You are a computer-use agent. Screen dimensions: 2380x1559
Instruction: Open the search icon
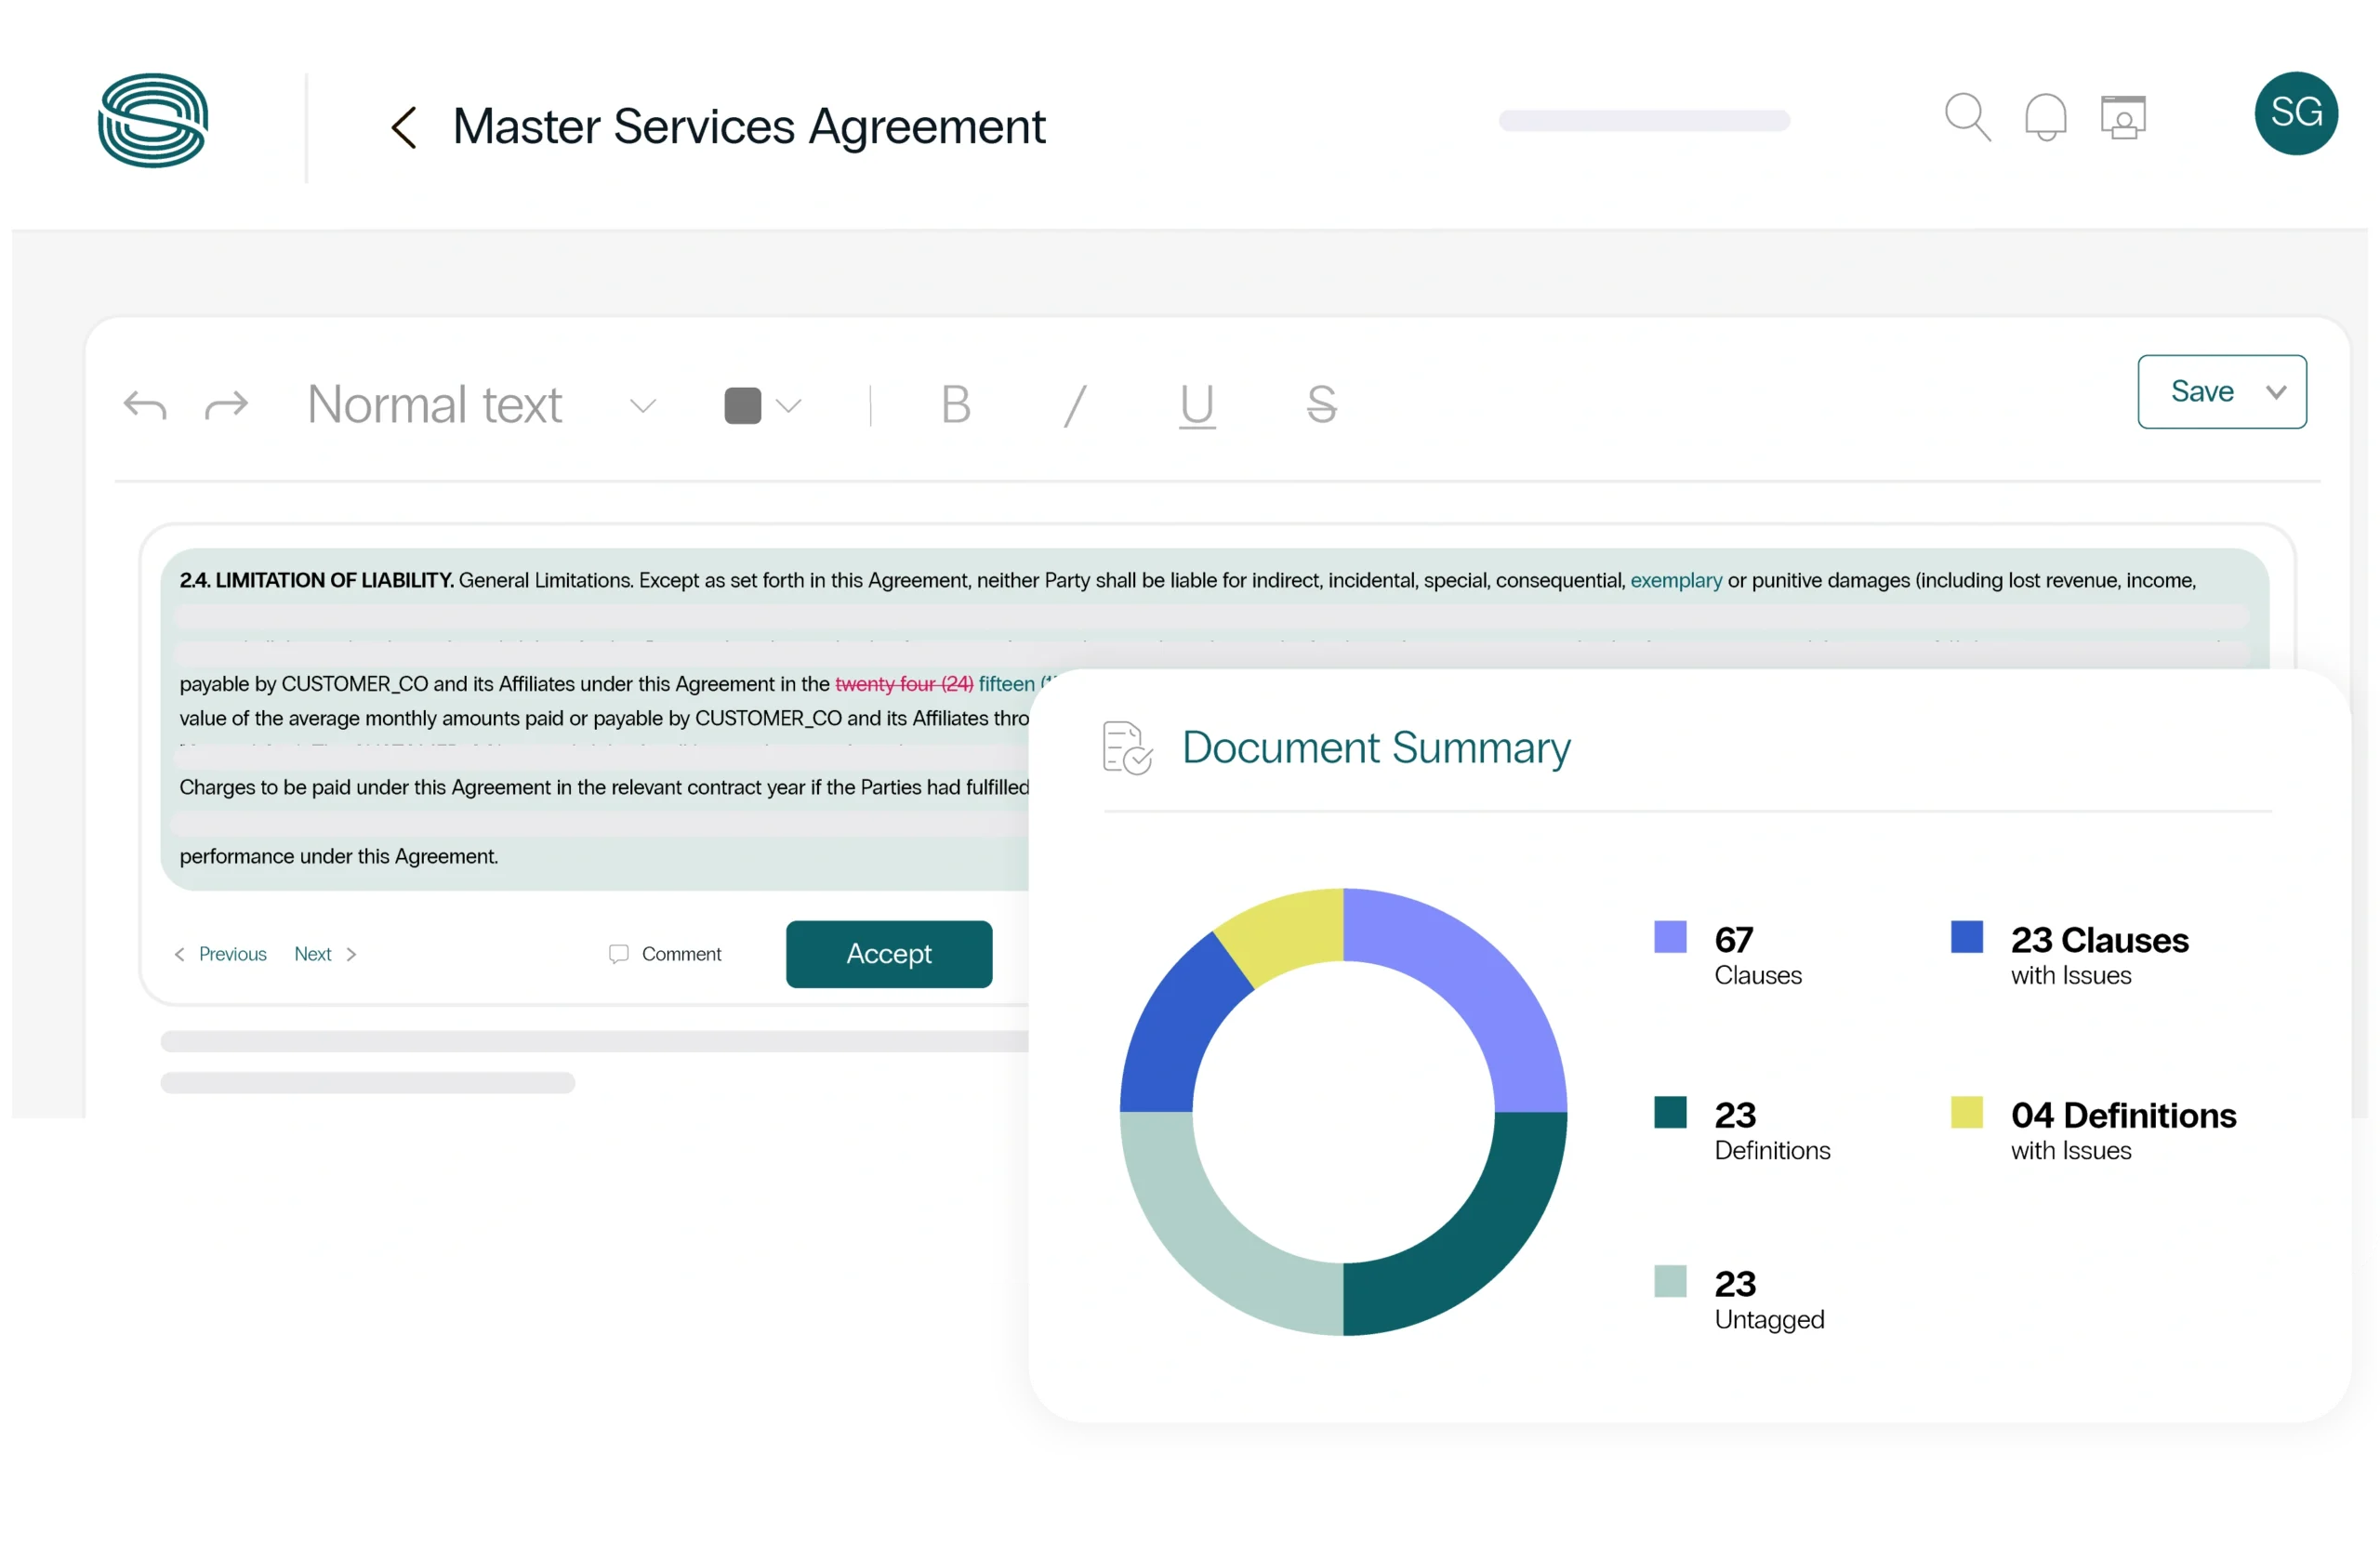click(x=1968, y=117)
